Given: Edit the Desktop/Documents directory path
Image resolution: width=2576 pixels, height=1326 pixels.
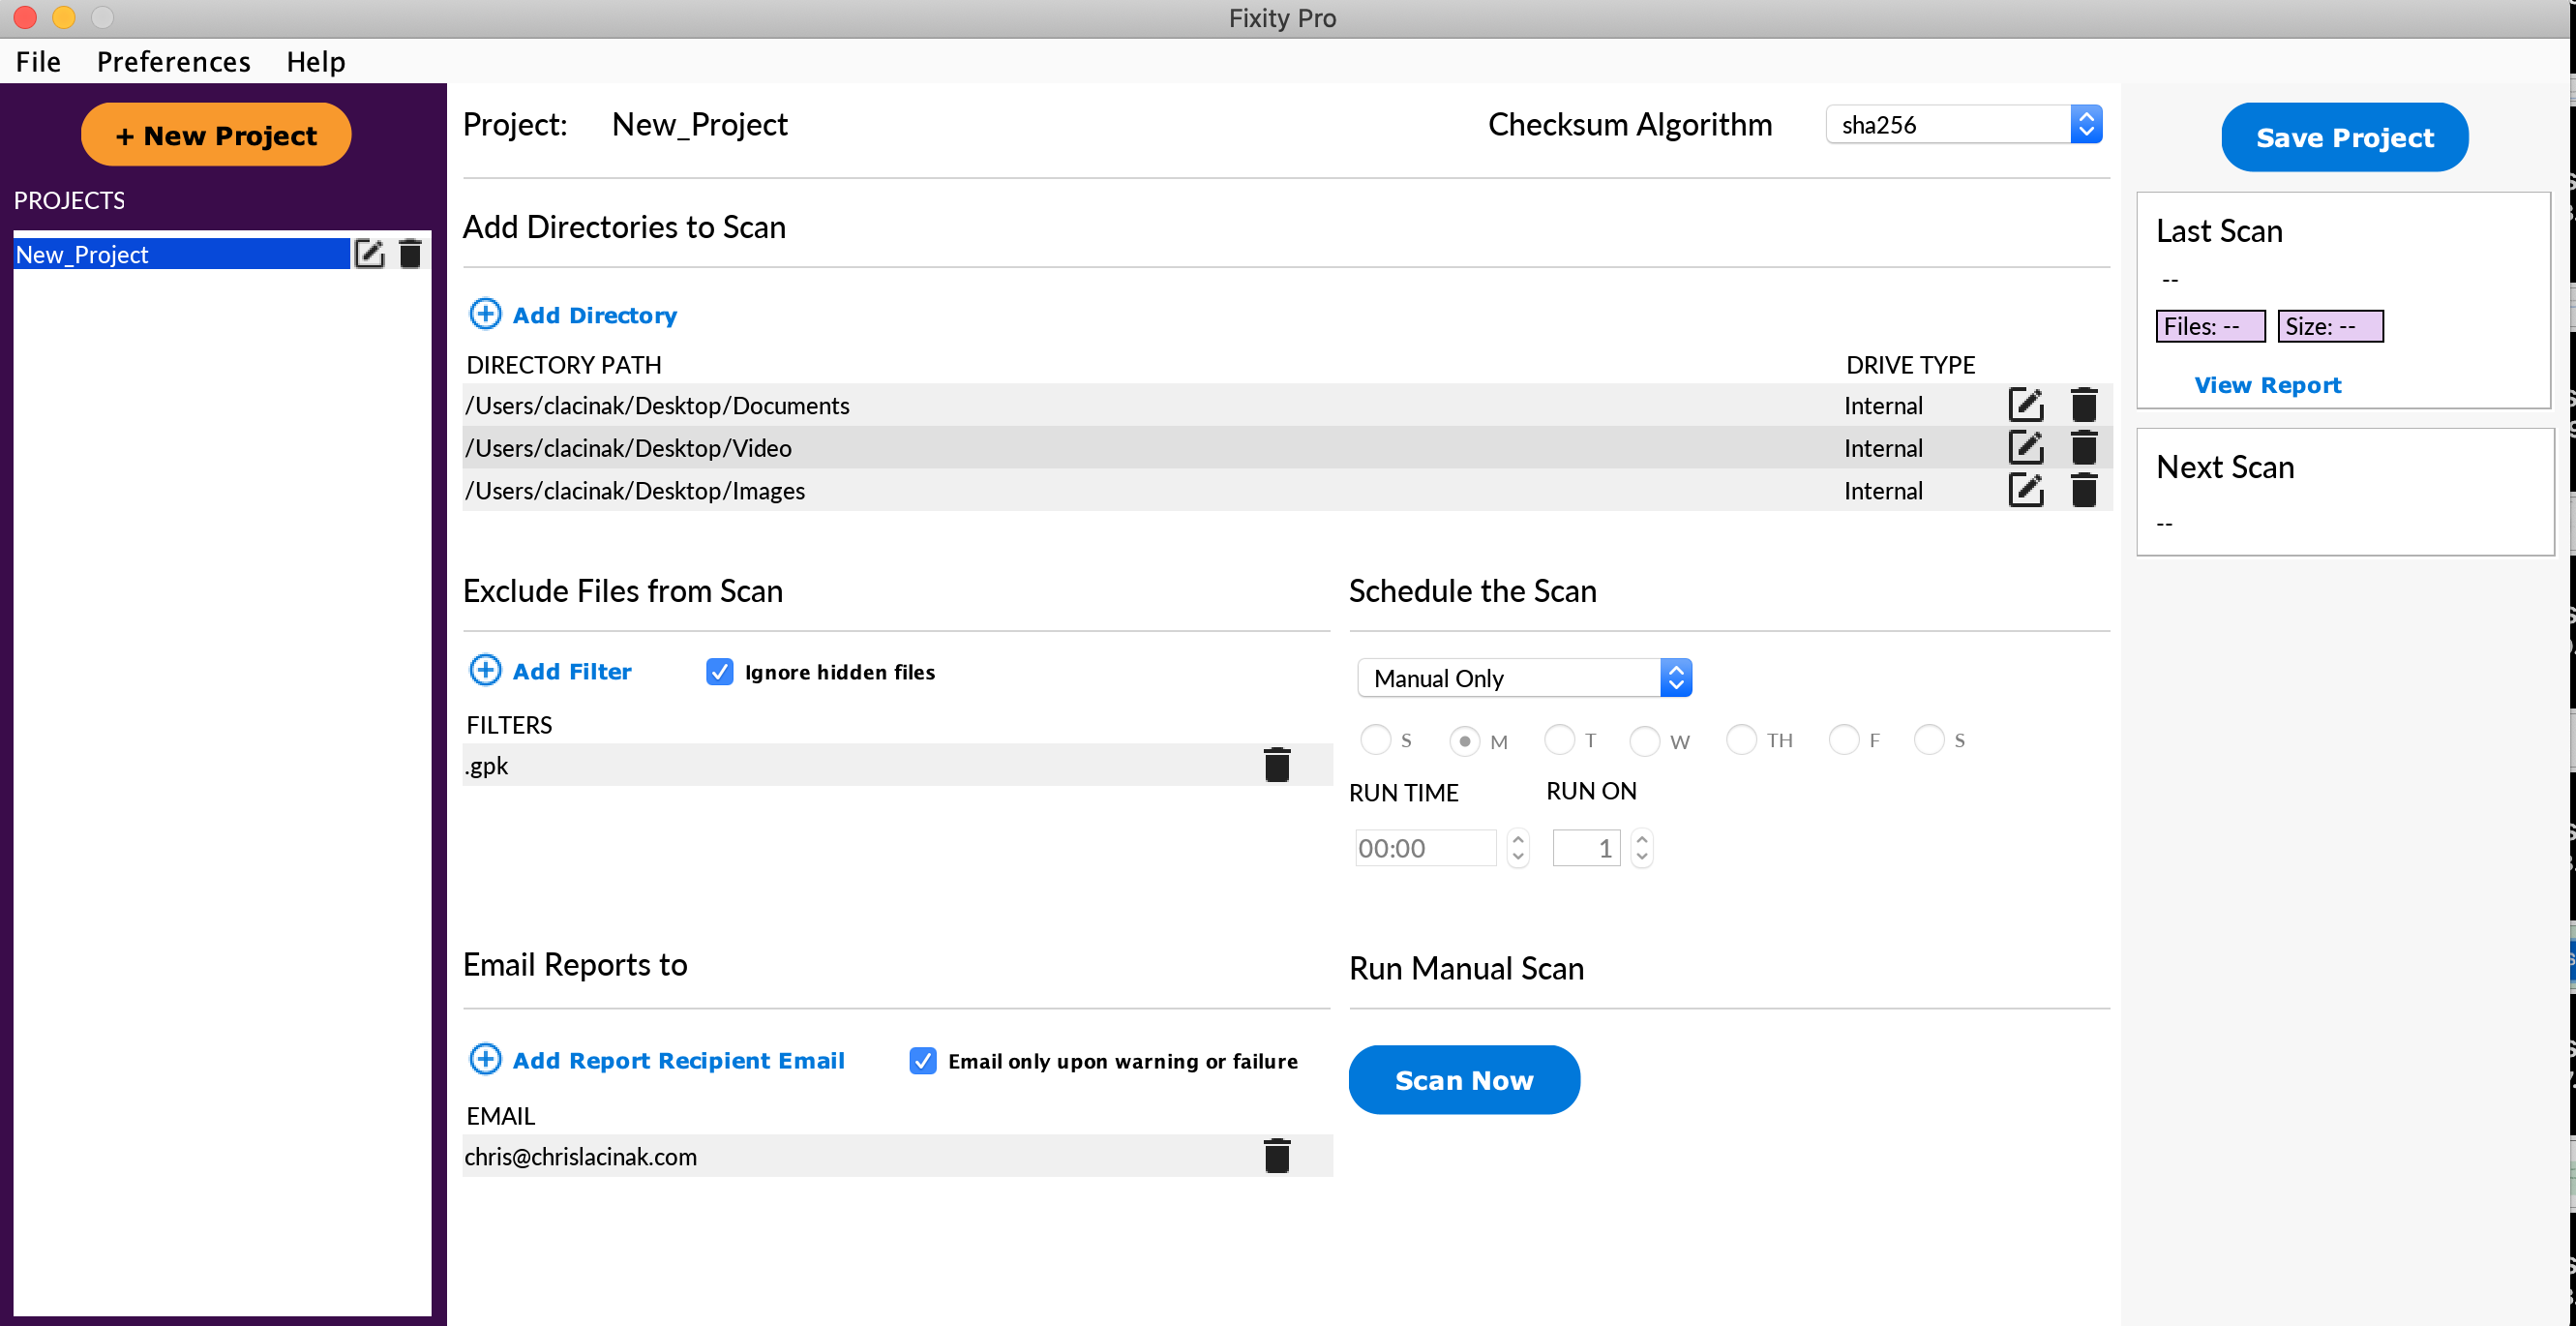Looking at the screenshot, I should (x=2026, y=405).
